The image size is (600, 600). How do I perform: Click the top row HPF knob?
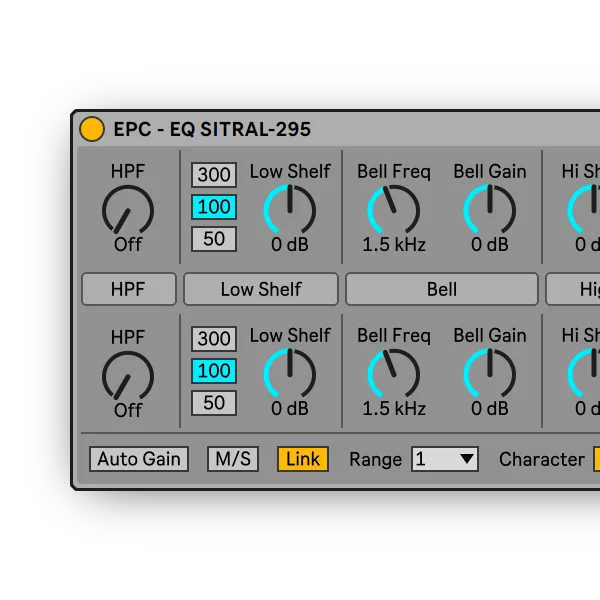coord(128,210)
